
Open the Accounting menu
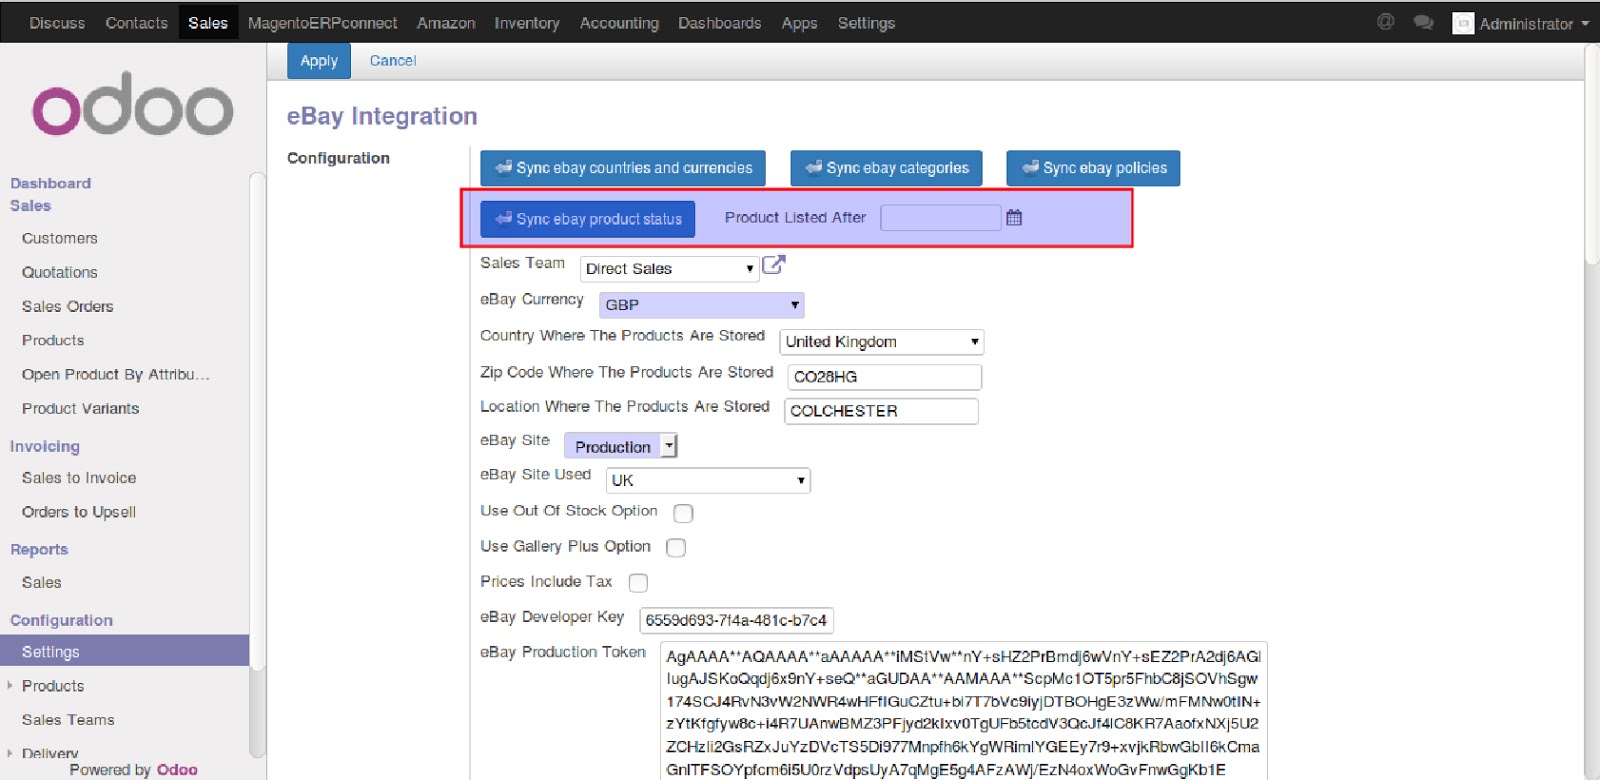(x=619, y=23)
